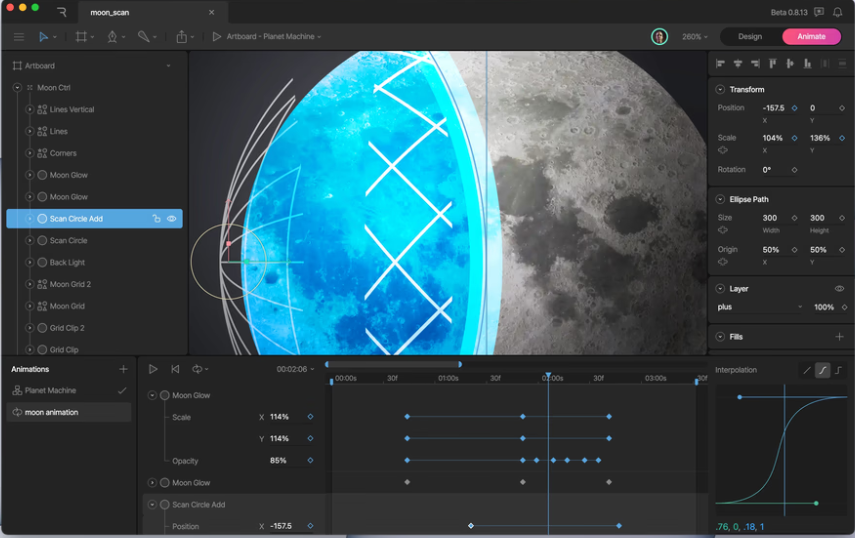
Task: Open Artboard - Planet Machine dropdown
Action: (x=274, y=37)
